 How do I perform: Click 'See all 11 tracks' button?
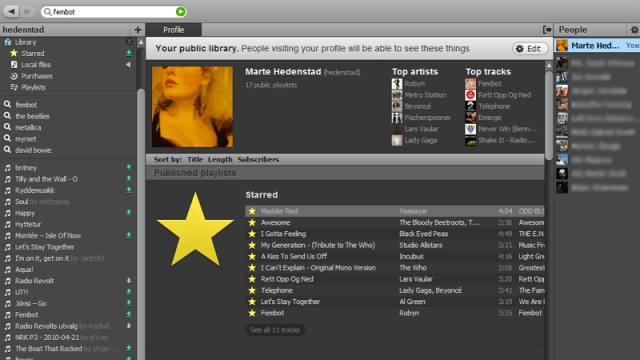point(275,330)
